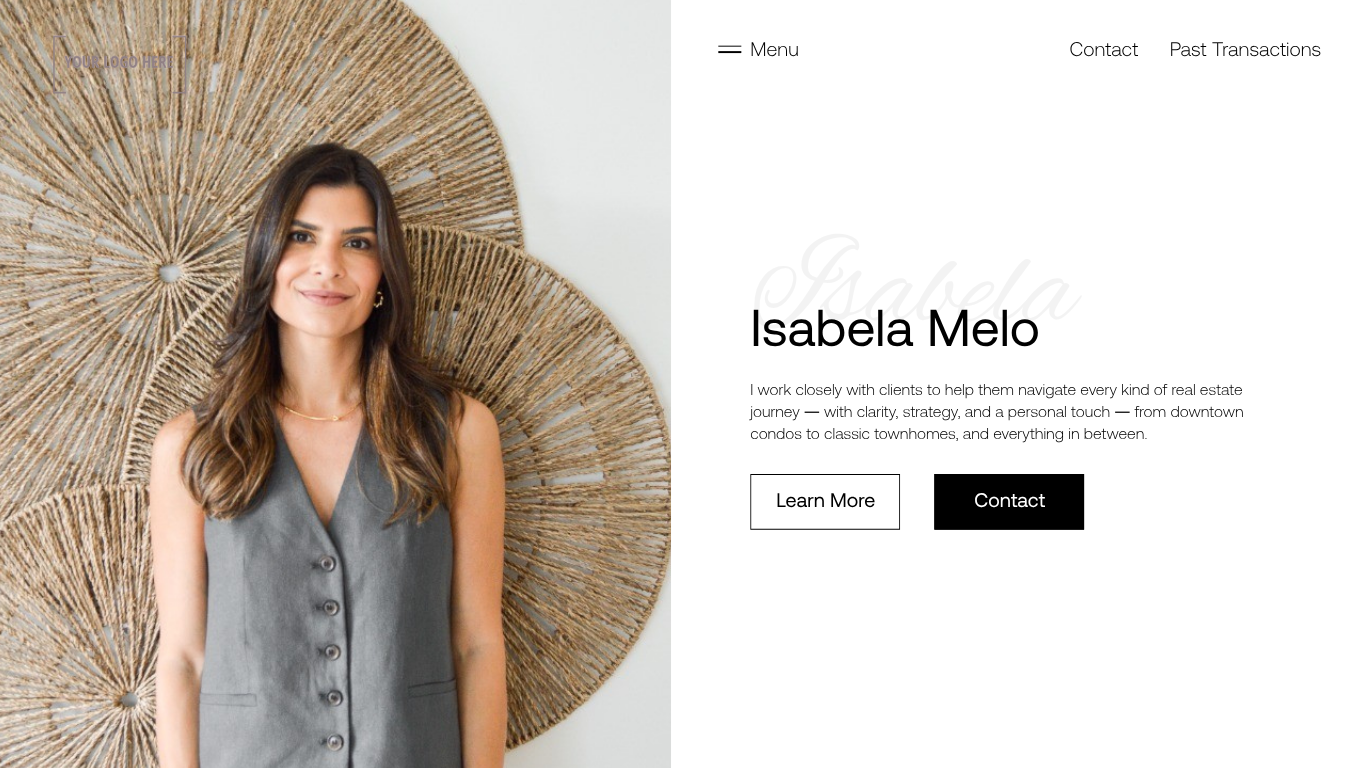Click the 'Menu' label beside the hamburger icon

pos(774,50)
